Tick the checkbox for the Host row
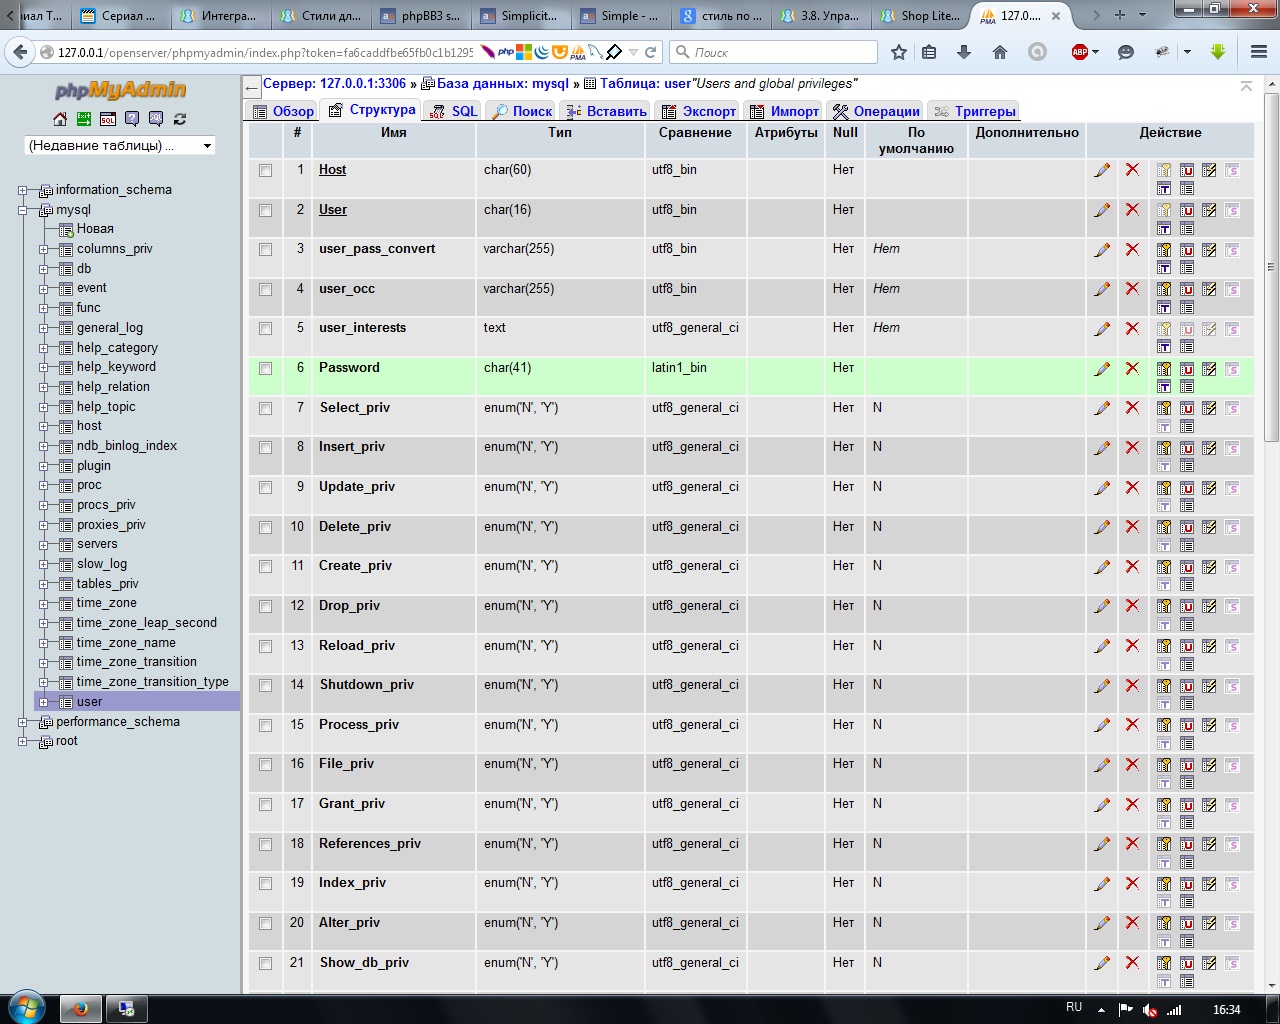This screenshot has height=1024, width=1280. pos(265,171)
